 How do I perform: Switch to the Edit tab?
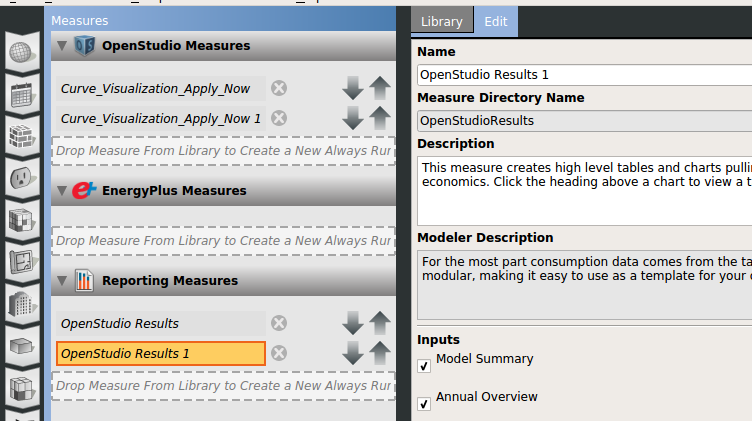[496, 22]
